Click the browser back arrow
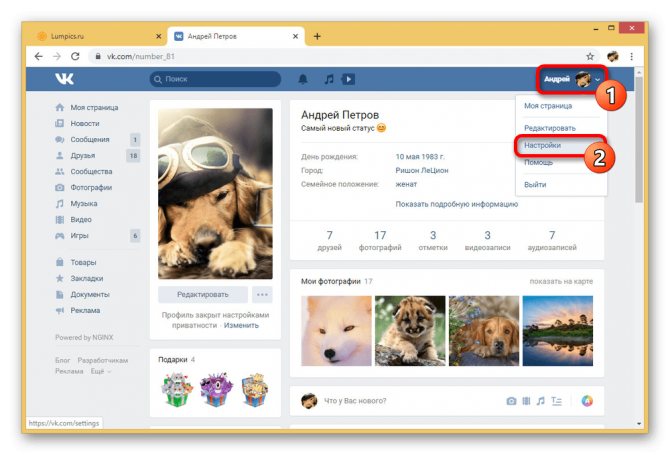Viewport: 670px width, 455px height. [x=38, y=56]
